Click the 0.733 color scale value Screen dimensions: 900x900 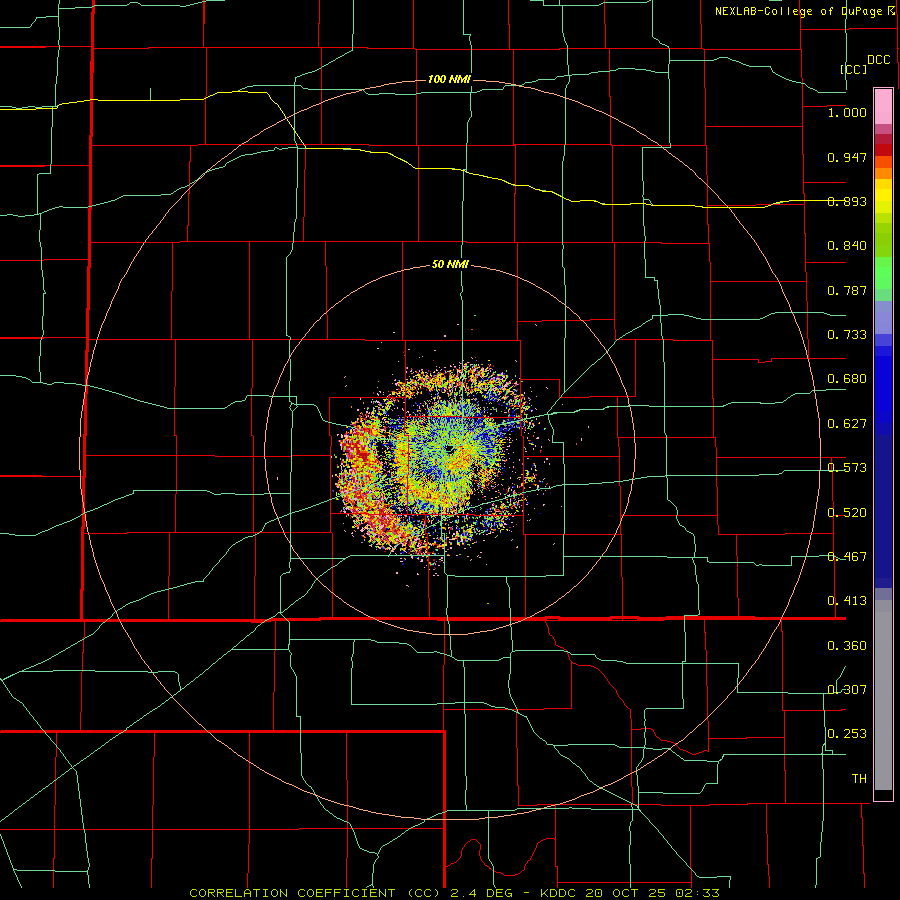click(847, 335)
